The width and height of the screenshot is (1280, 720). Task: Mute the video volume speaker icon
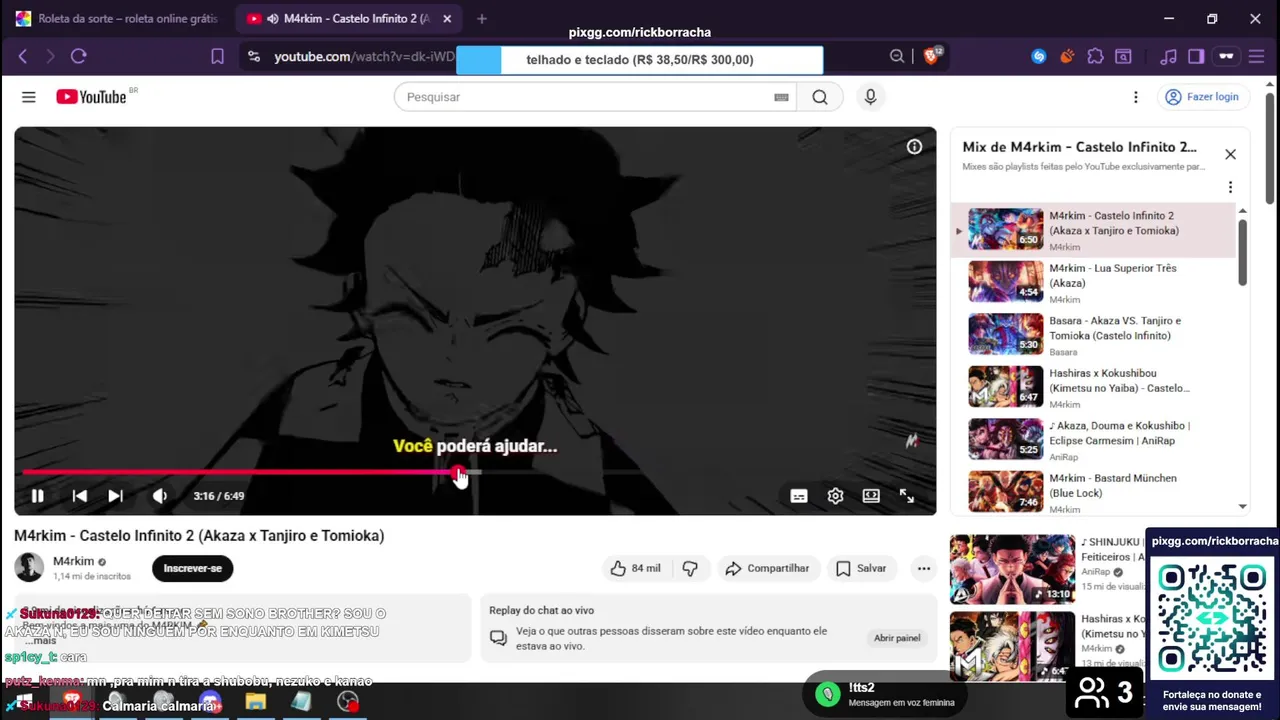click(x=160, y=496)
